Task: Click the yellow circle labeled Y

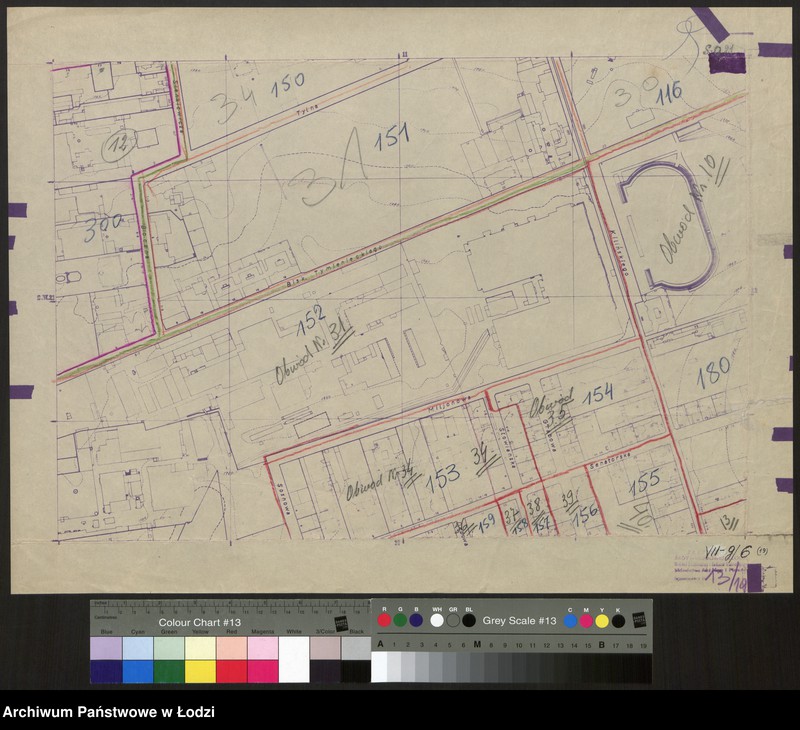Action: coord(602,621)
